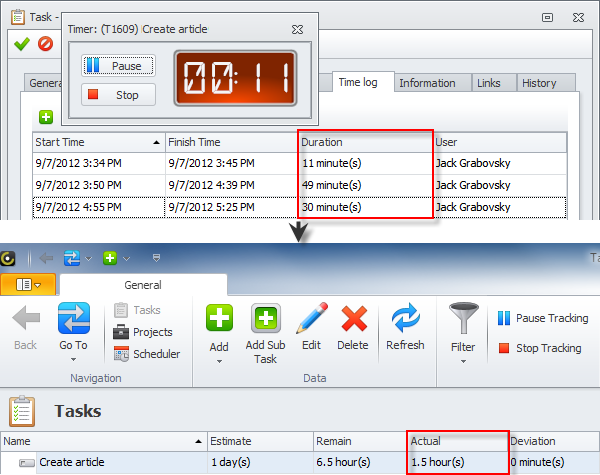Sort by the Duration column header
This screenshot has height=475, width=600.
(x=365, y=142)
